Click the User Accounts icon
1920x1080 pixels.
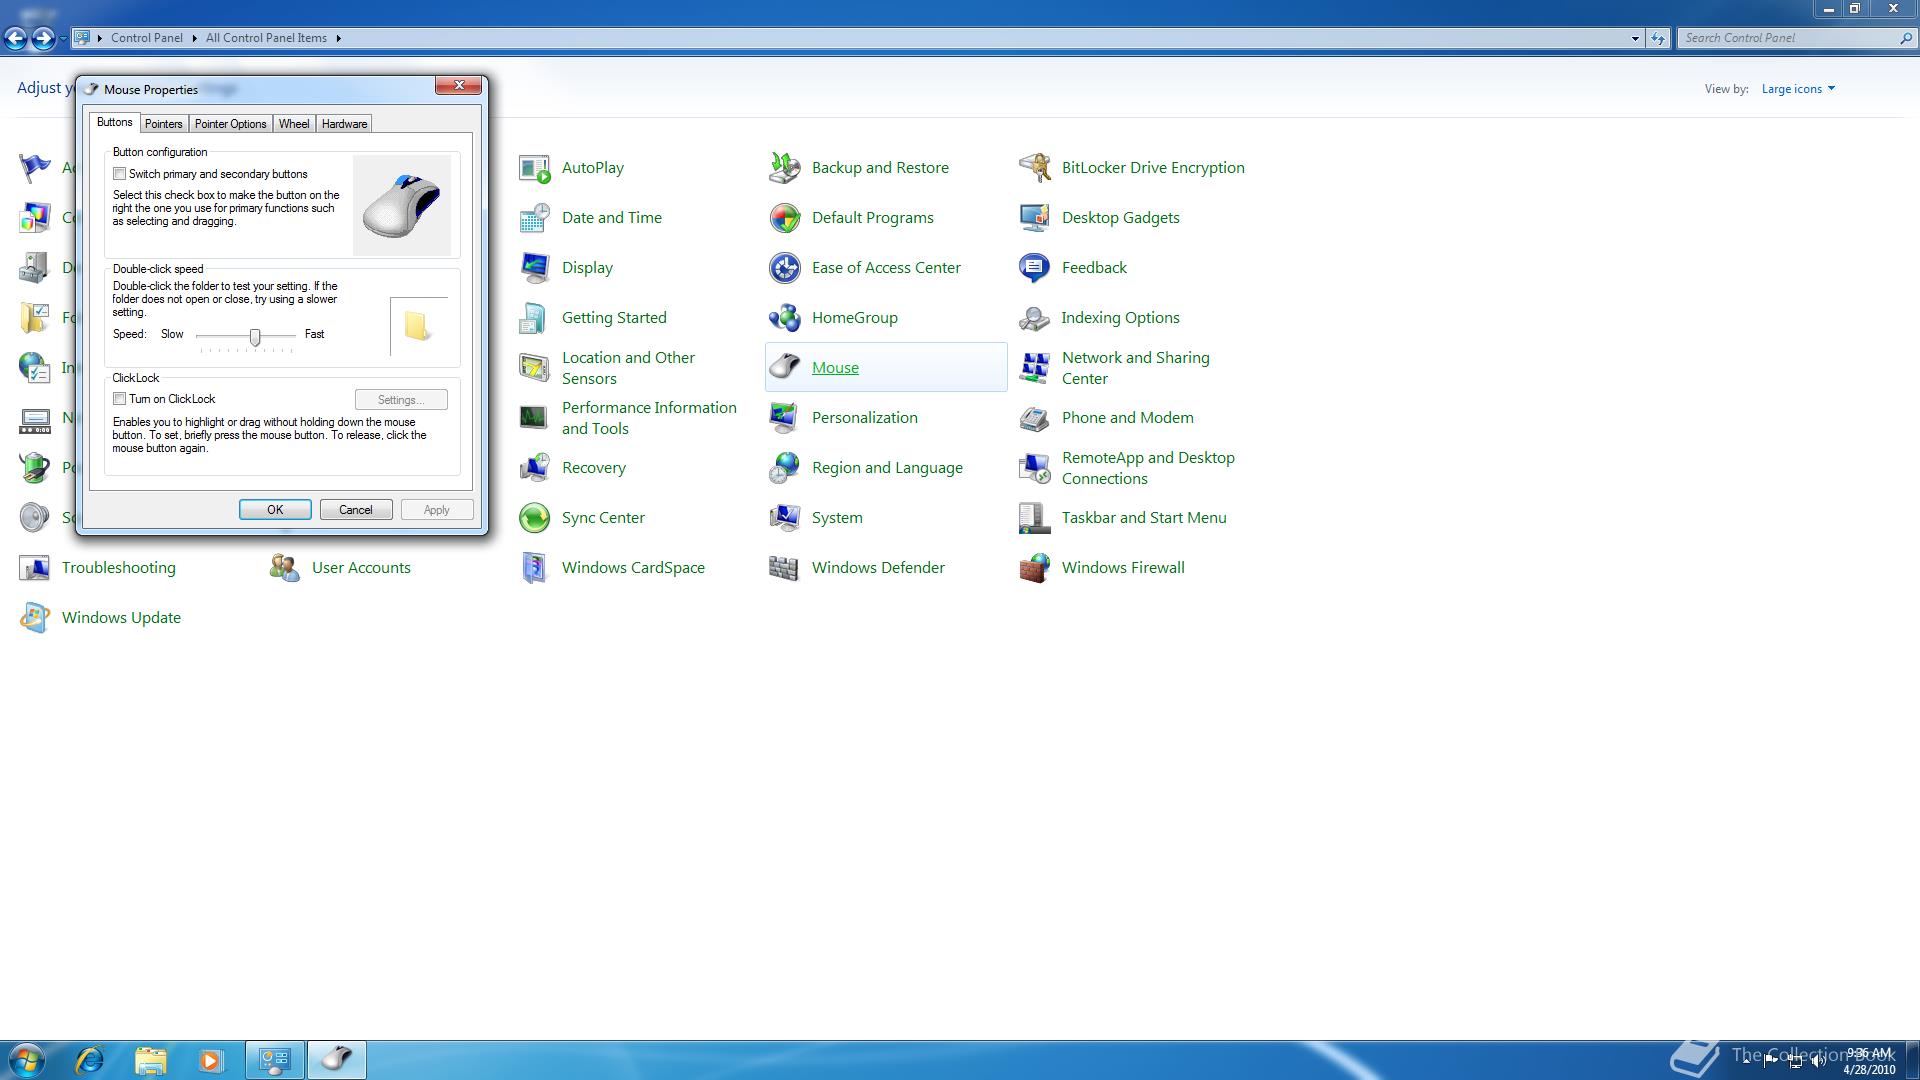point(285,568)
